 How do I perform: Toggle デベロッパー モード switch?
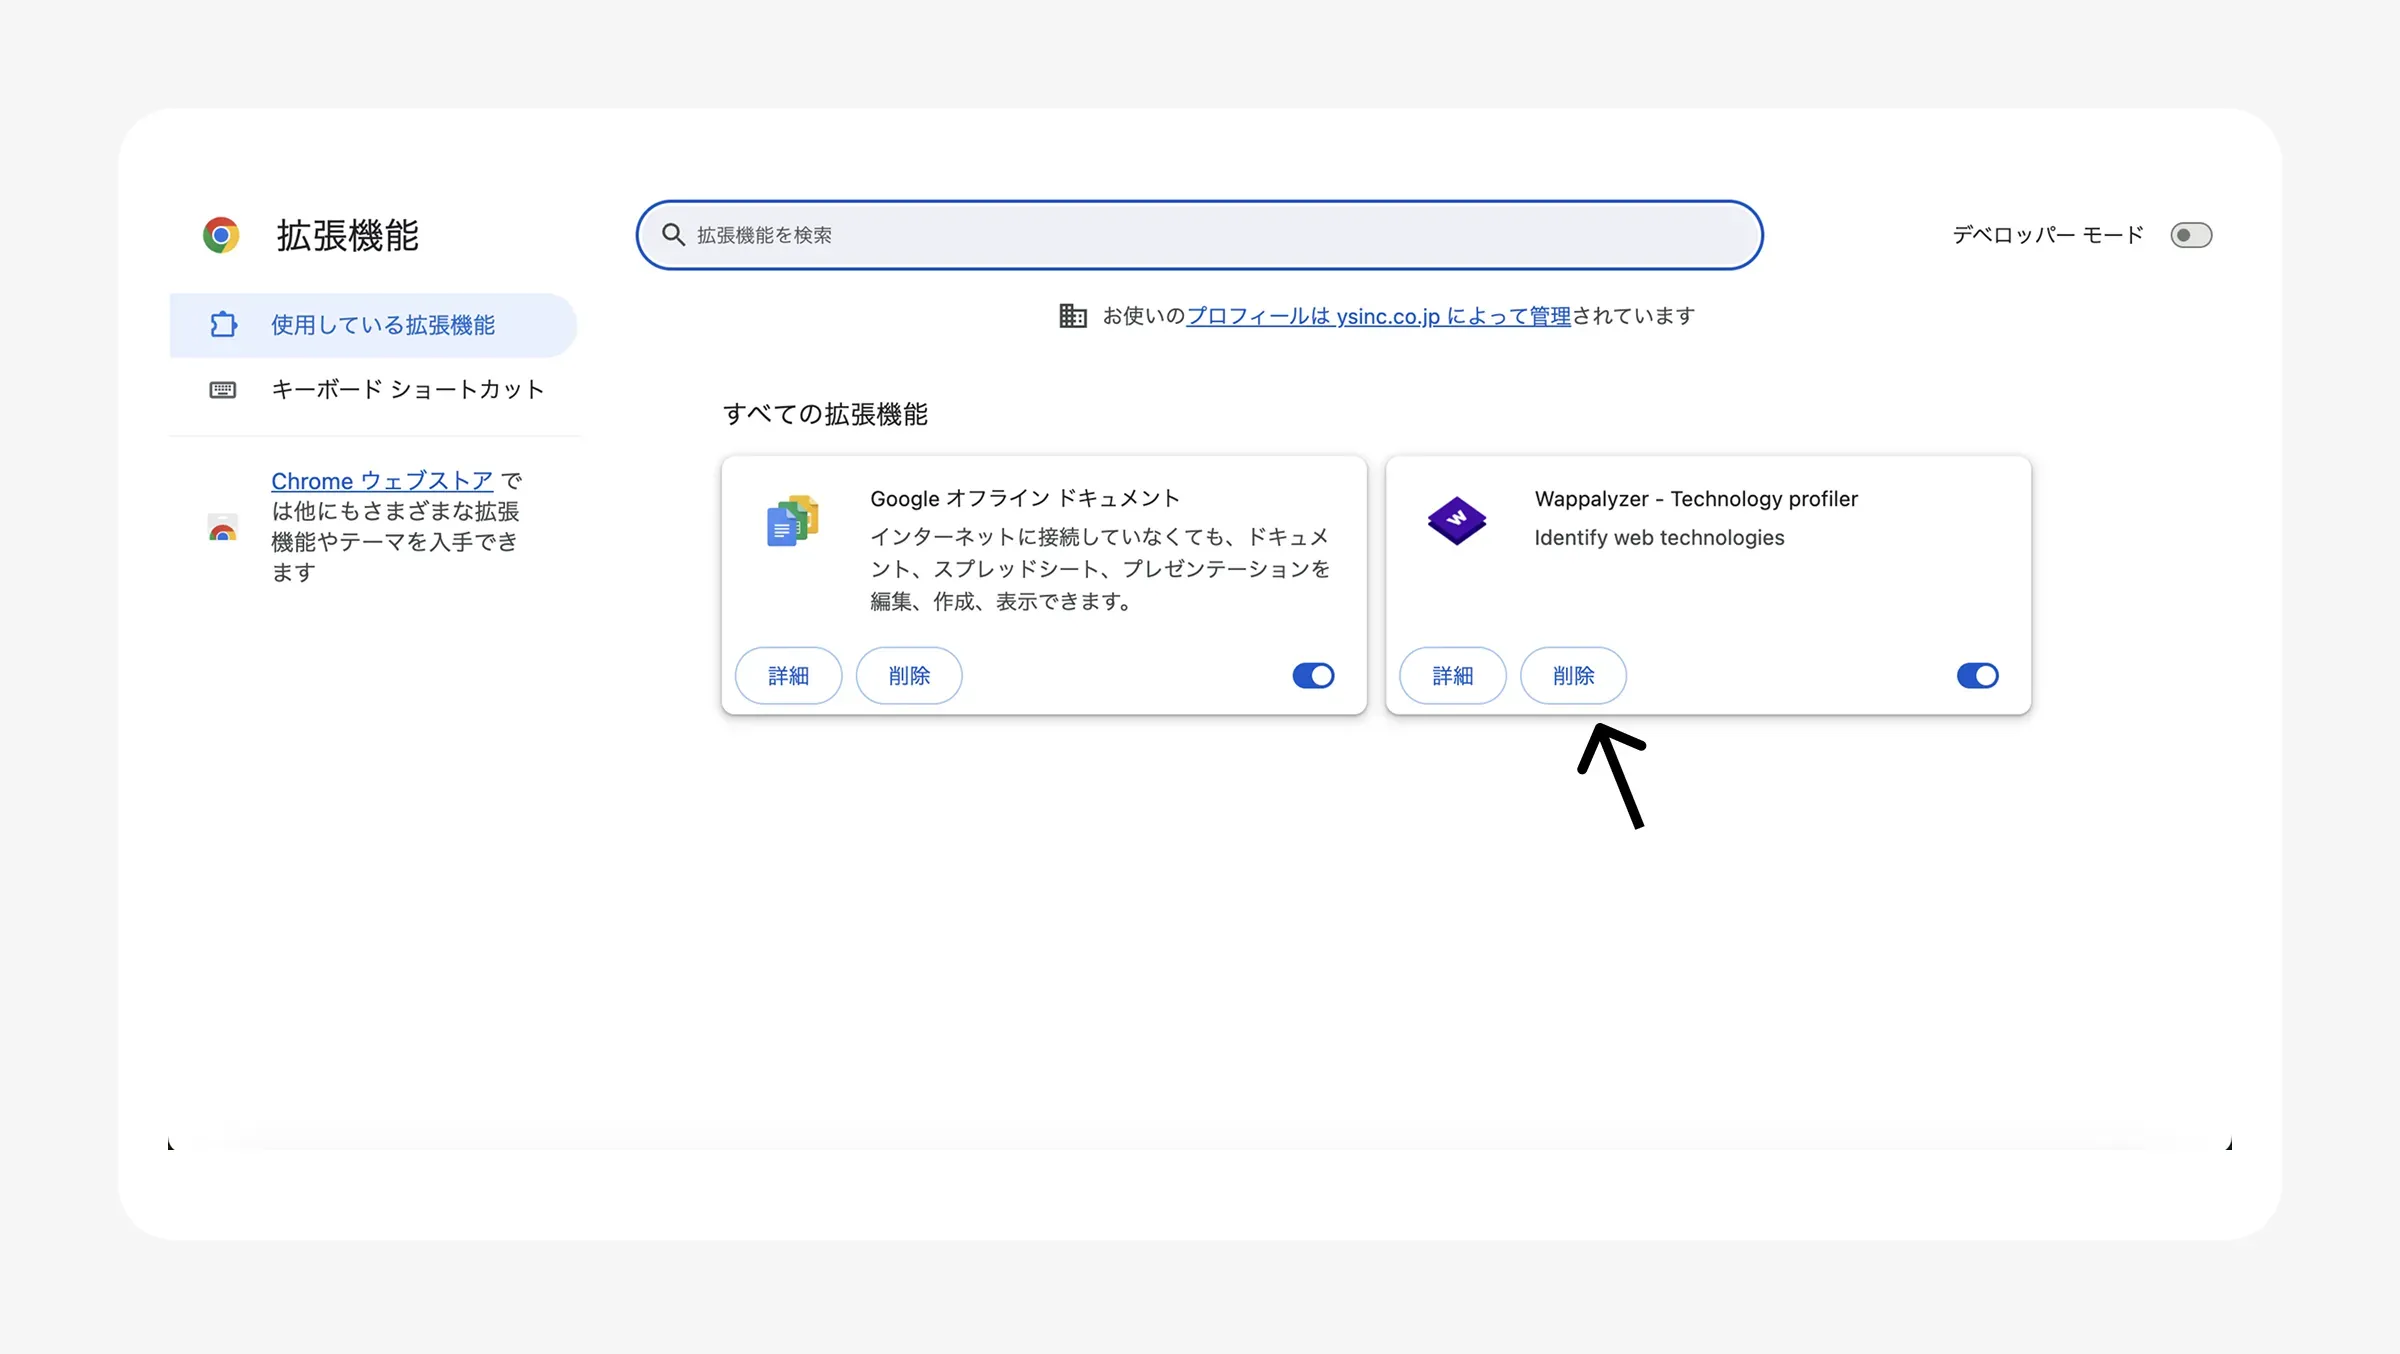pos(2191,235)
